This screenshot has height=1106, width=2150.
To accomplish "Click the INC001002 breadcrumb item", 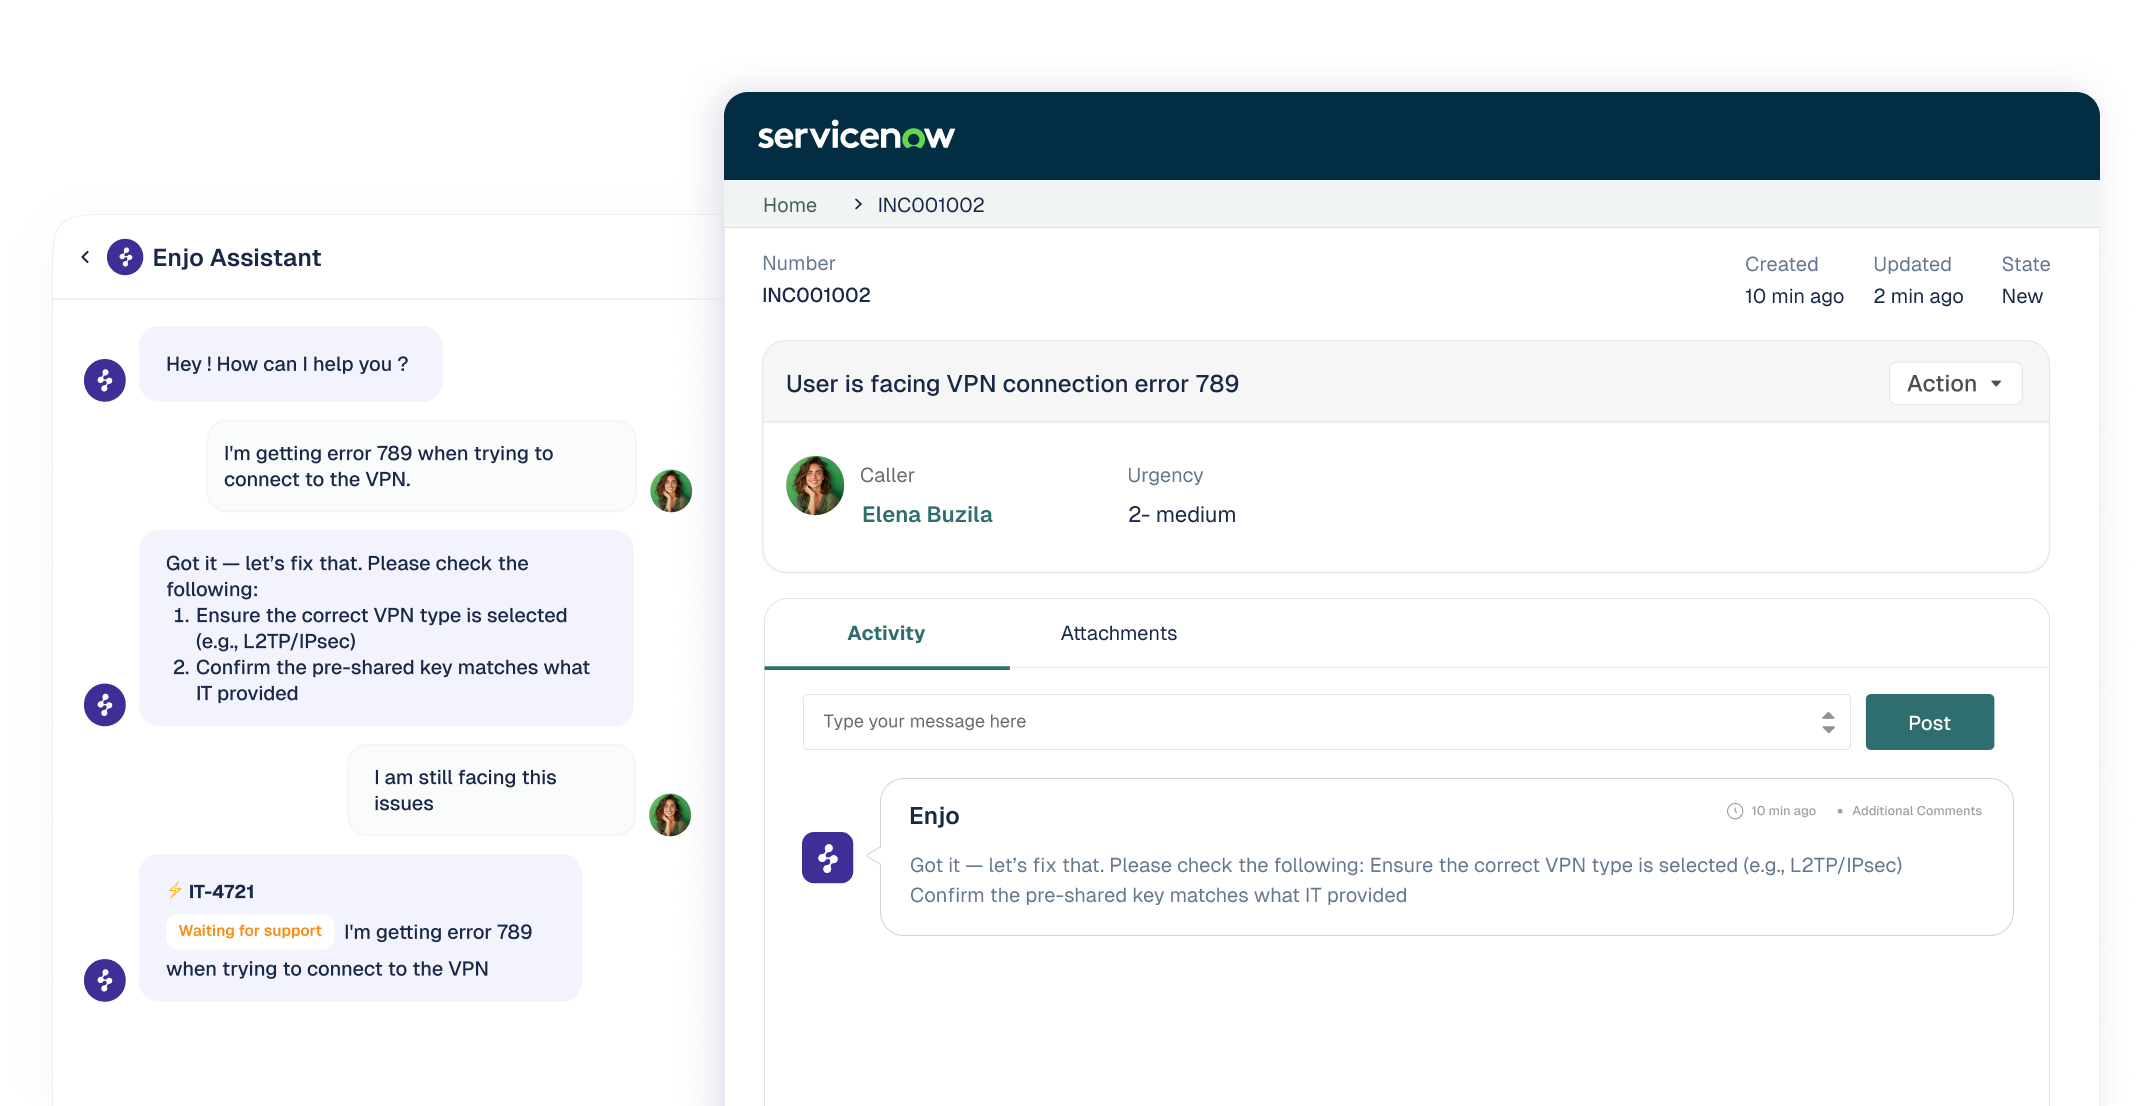I will pyautogui.click(x=931, y=205).
